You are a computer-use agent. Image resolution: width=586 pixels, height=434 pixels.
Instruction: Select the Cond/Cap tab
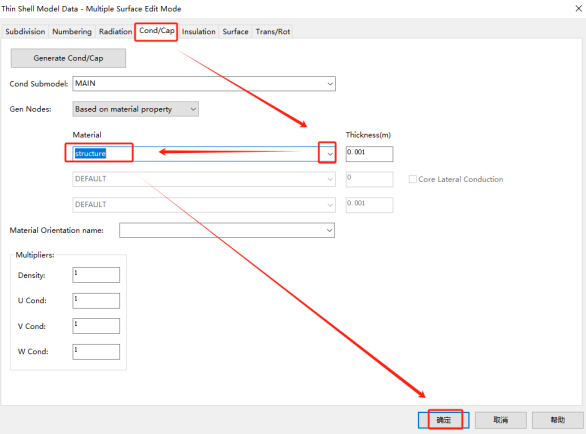click(x=157, y=31)
